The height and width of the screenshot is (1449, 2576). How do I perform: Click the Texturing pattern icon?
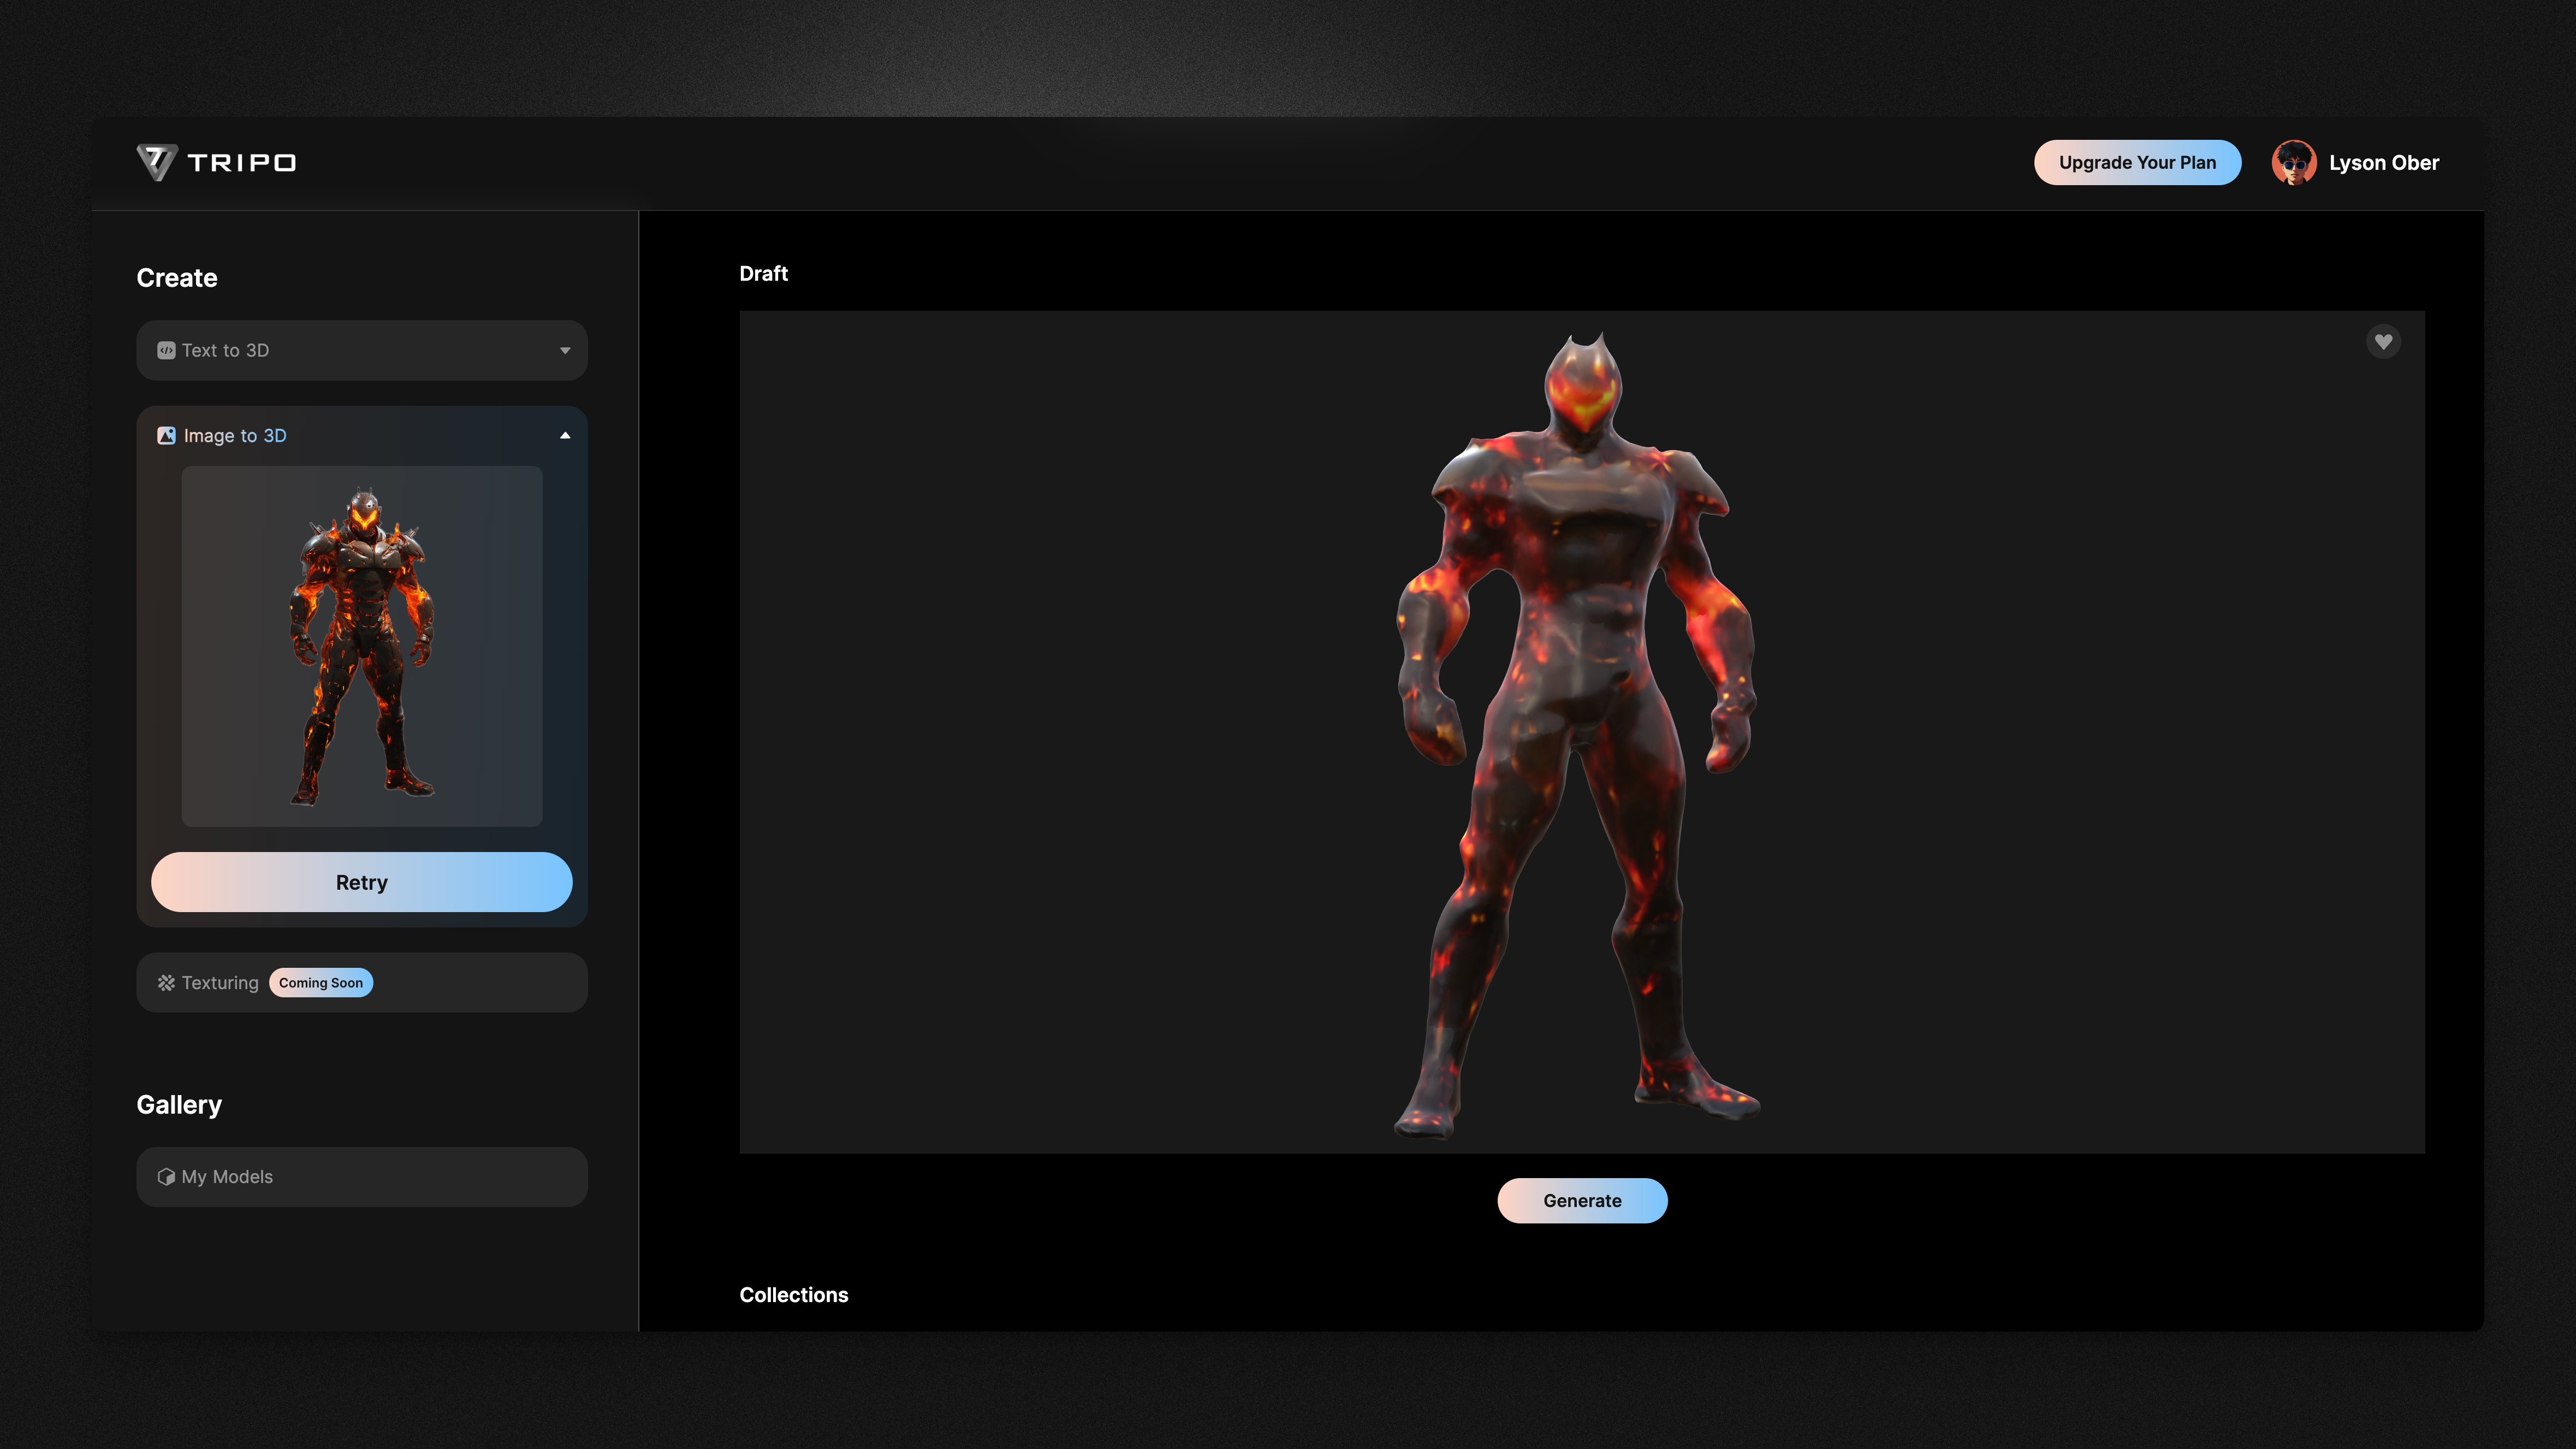(x=166, y=983)
